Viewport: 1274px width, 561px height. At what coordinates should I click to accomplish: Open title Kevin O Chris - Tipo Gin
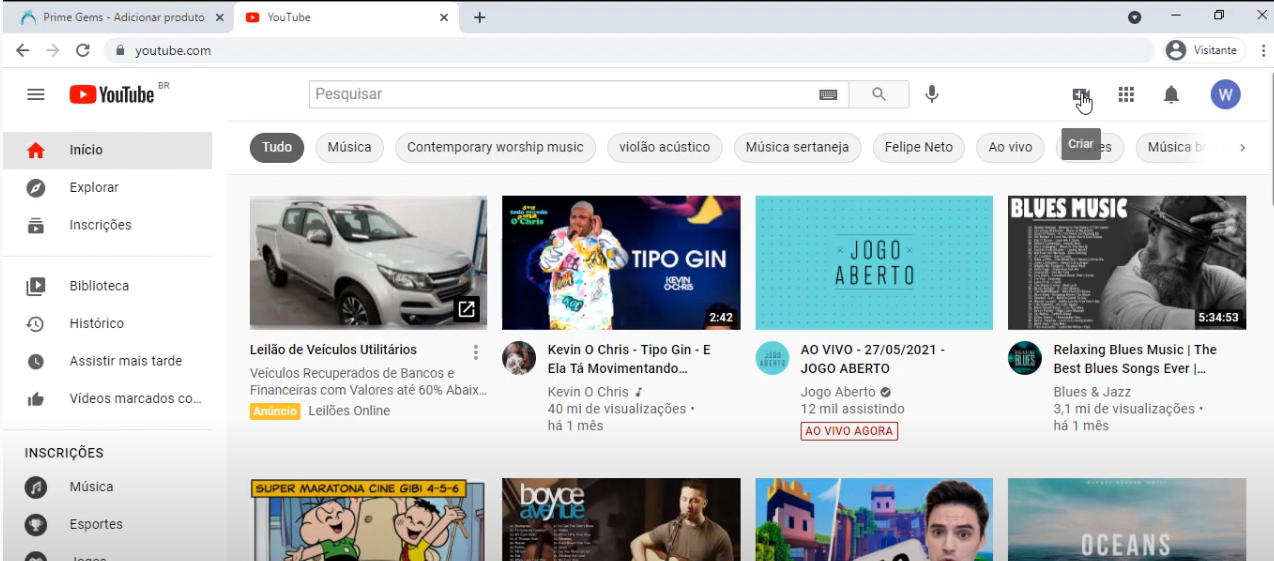tap(629, 359)
